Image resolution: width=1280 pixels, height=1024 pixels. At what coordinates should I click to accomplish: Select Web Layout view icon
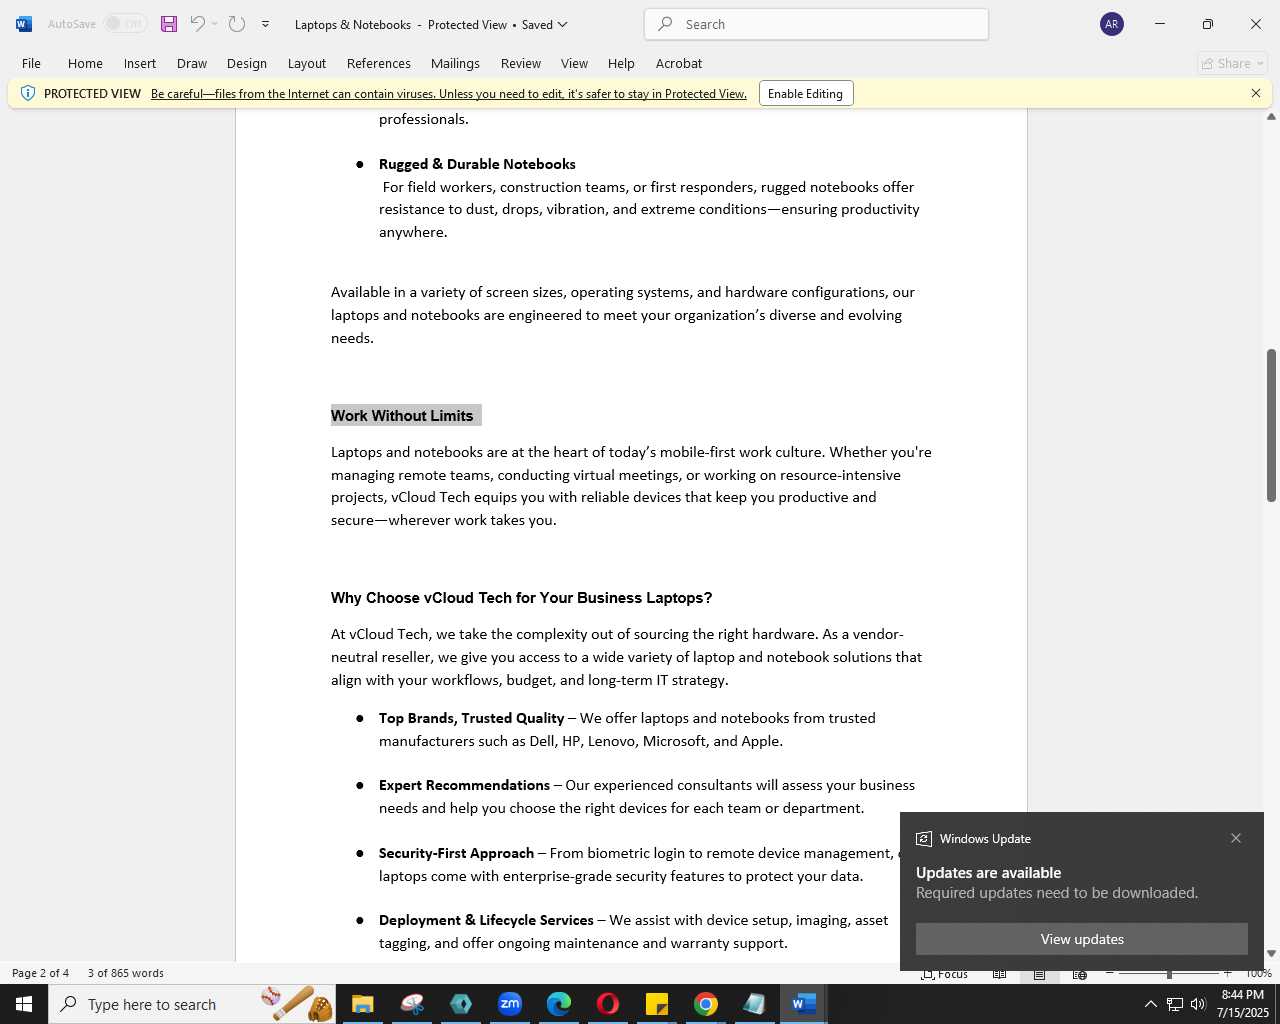1080,973
